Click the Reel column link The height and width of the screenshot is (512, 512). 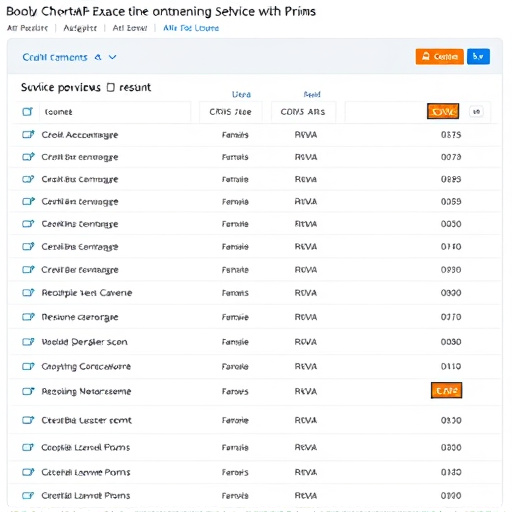pyautogui.click(x=312, y=95)
